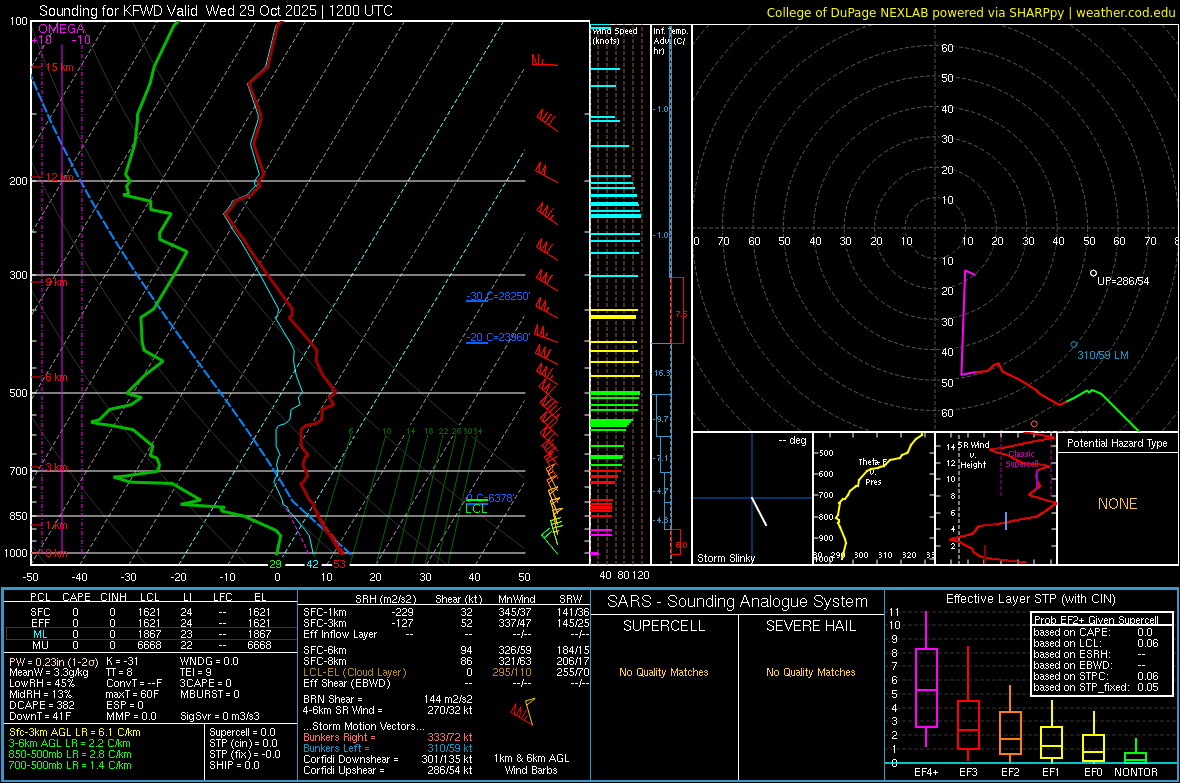Click the Sfc-3km AGL LR = 6.1 C/km line
This screenshot has width=1180, height=783.
[x=75, y=732]
